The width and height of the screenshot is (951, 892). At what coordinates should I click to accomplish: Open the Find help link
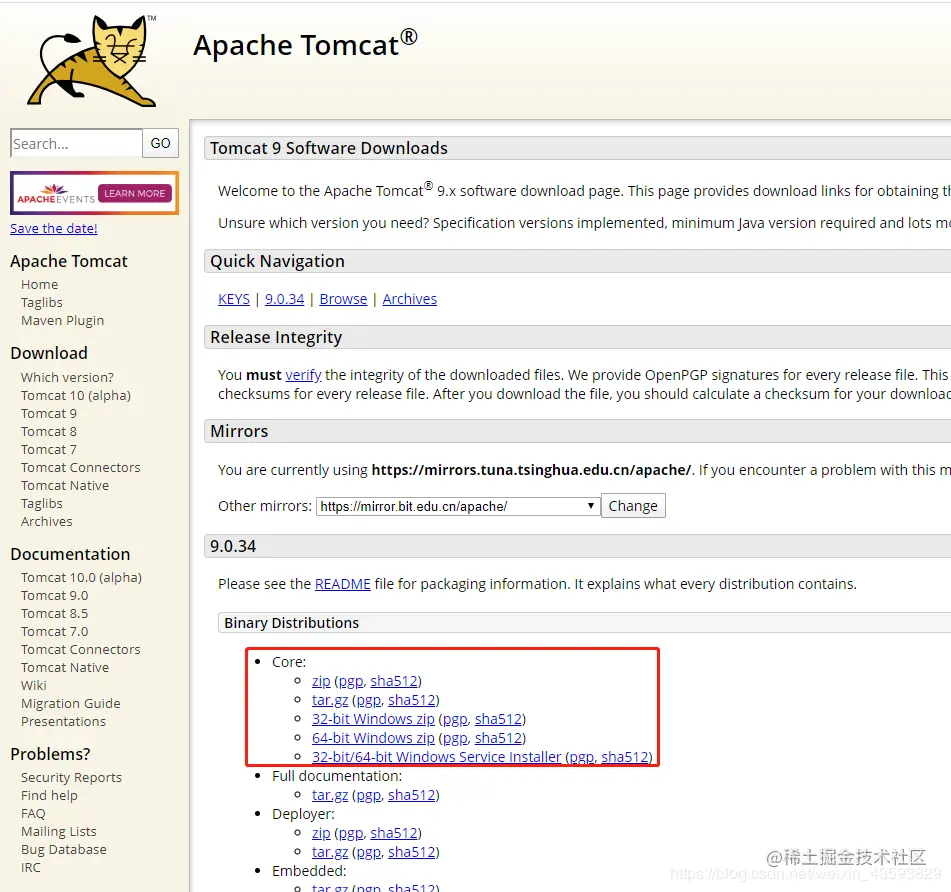pyautogui.click(x=49, y=796)
